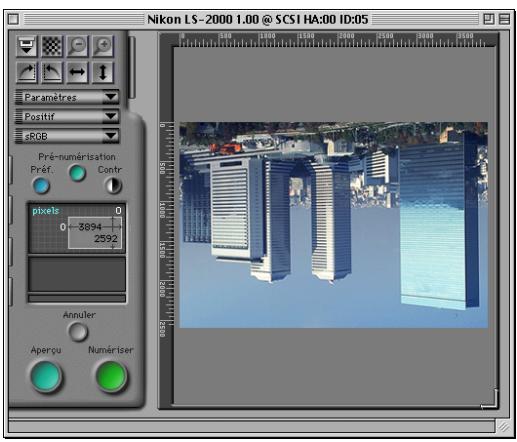
Task: Click the vertical ruler left of preview
Action: click(166, 230)
